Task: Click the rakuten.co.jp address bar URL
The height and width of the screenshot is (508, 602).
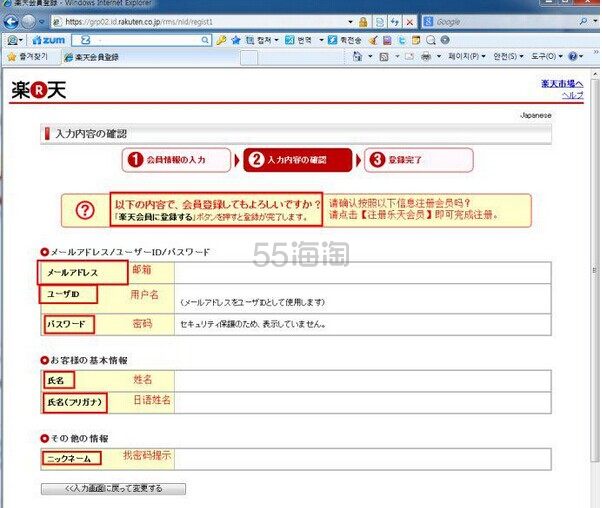Action: tap(139, 22)
